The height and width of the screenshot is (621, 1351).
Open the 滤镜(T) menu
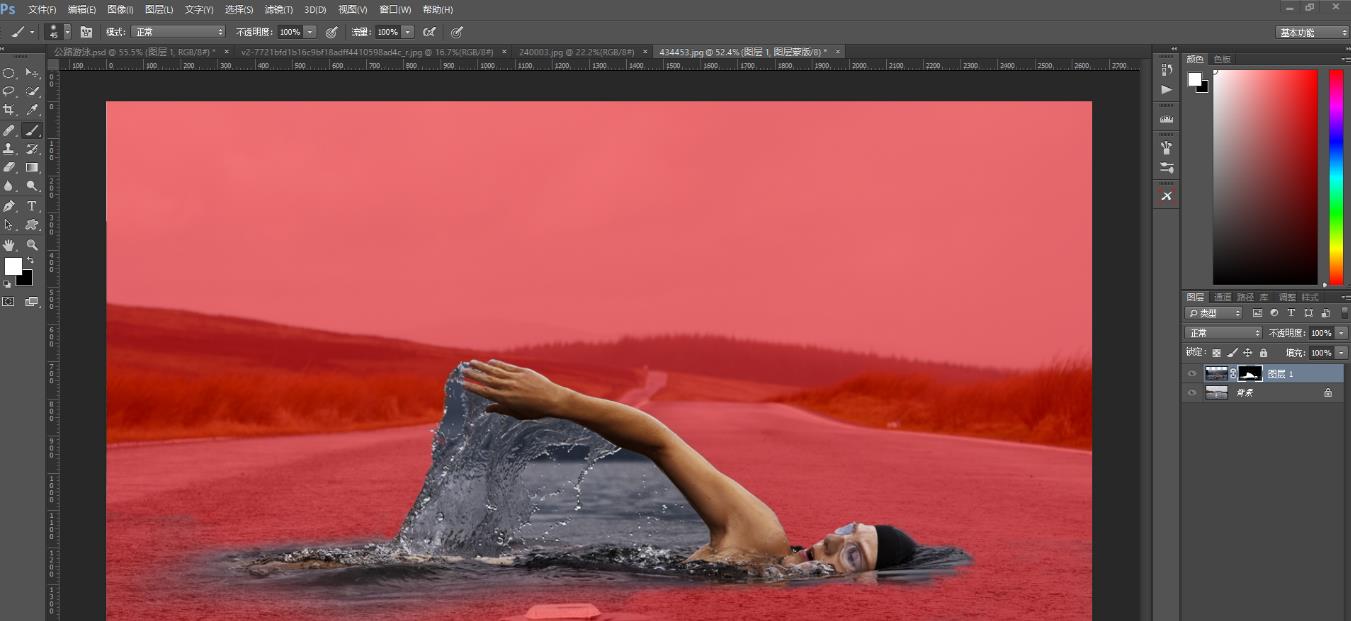(x=278, y=9)
